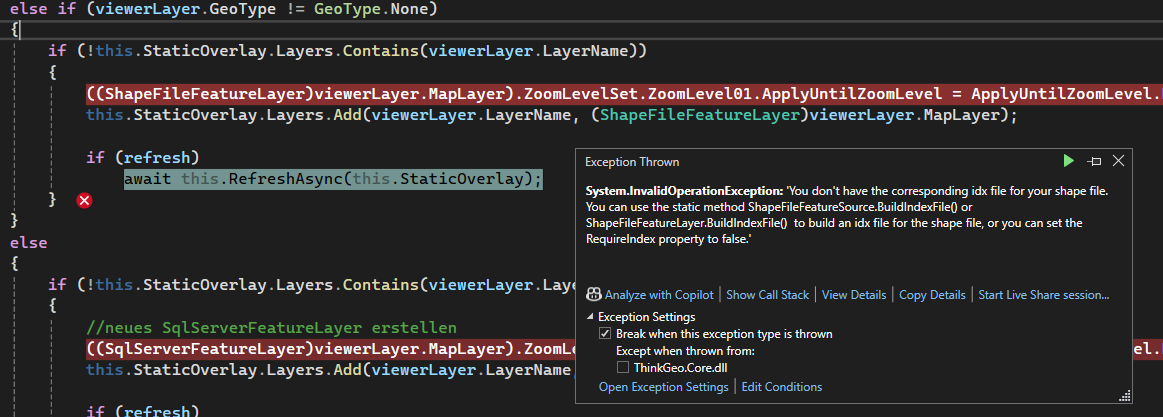Enable the ThinkGeo.Core.dll exception checkbox

click(x=623, y=368)
